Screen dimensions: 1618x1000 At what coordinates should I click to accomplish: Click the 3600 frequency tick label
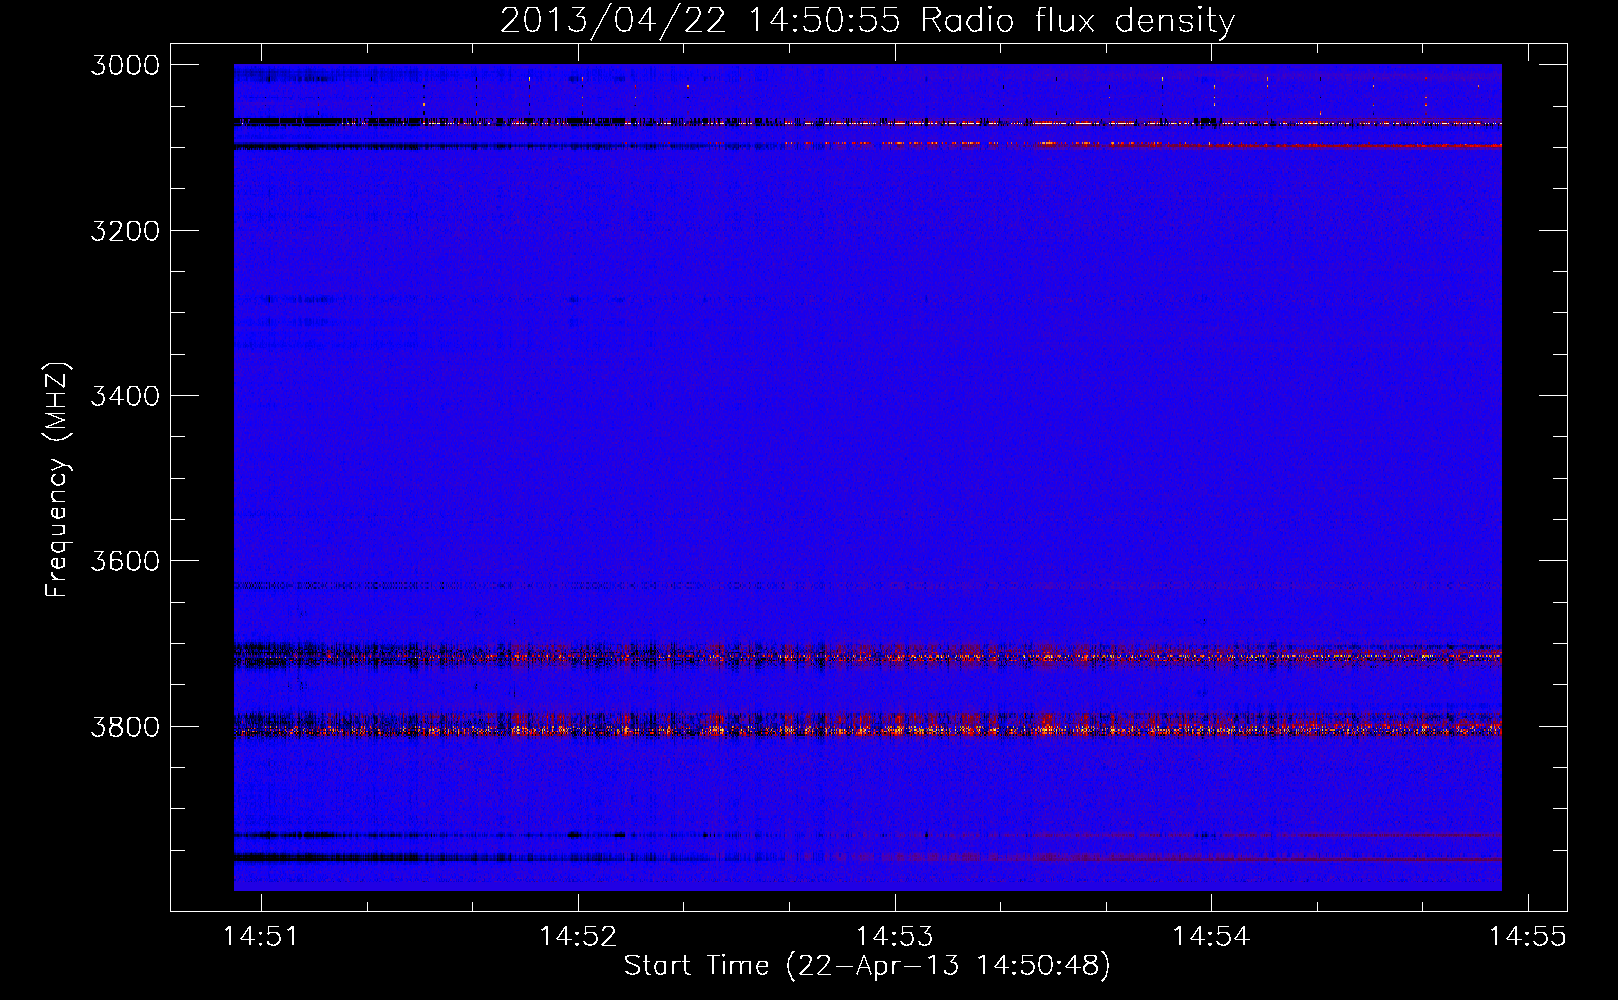click(x=125, y=561)
